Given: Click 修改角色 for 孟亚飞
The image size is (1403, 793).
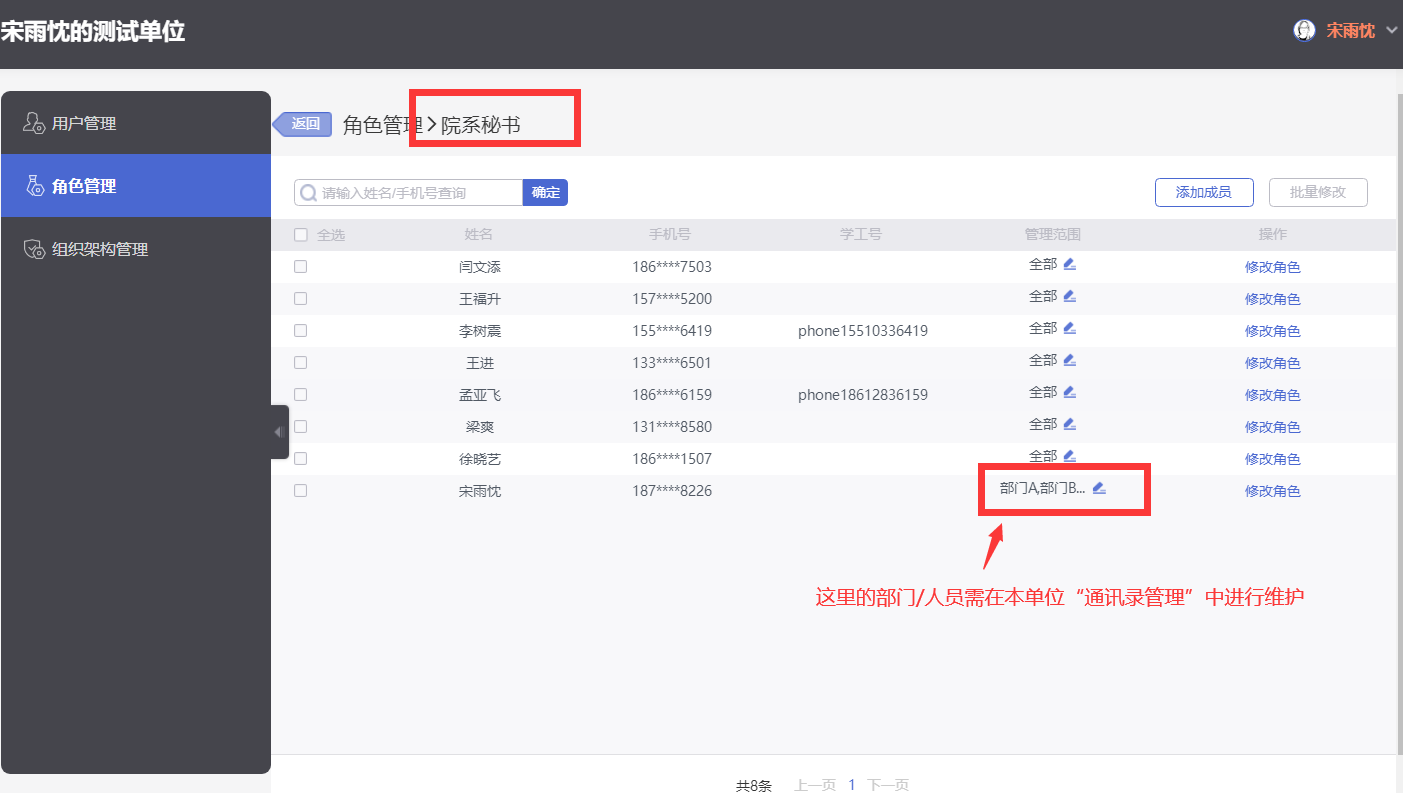Looking at the screenshot, I should 1272,395.
